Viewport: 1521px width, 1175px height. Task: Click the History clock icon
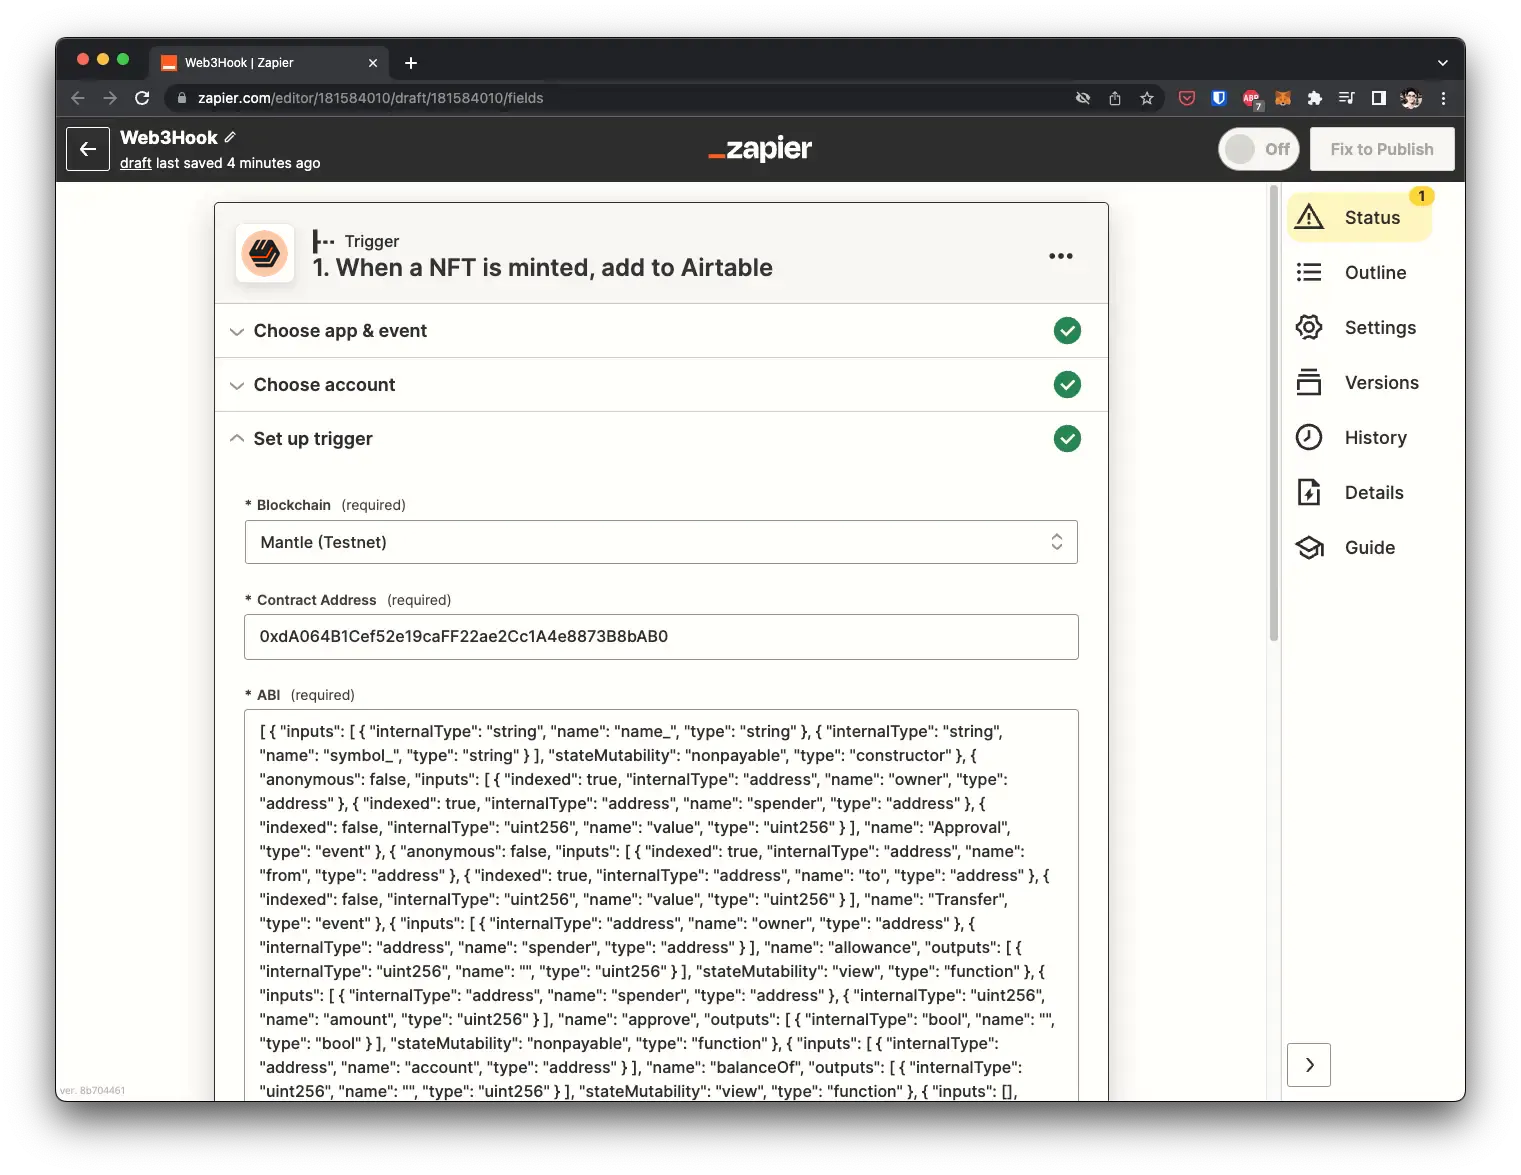[x=1309, y=437]
